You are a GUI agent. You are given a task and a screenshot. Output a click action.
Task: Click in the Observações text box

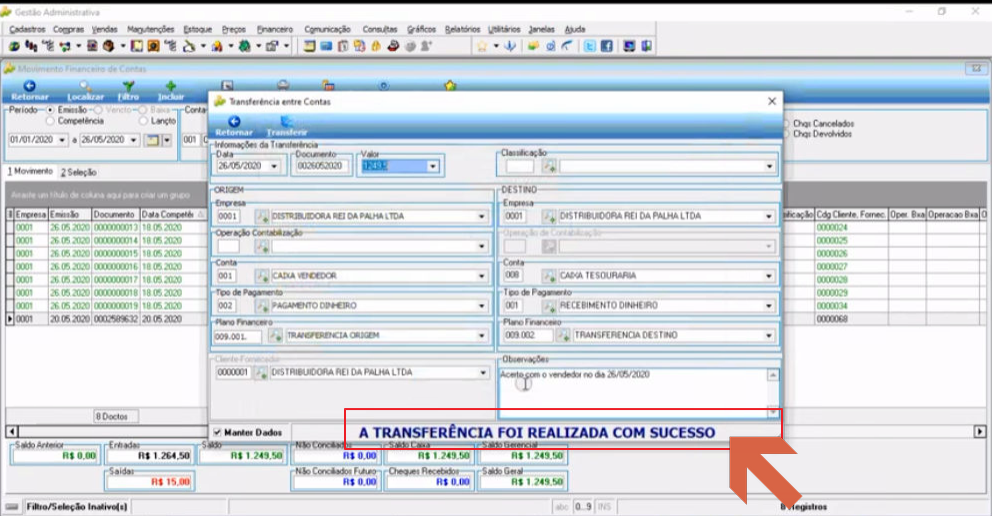coord(633,392)
